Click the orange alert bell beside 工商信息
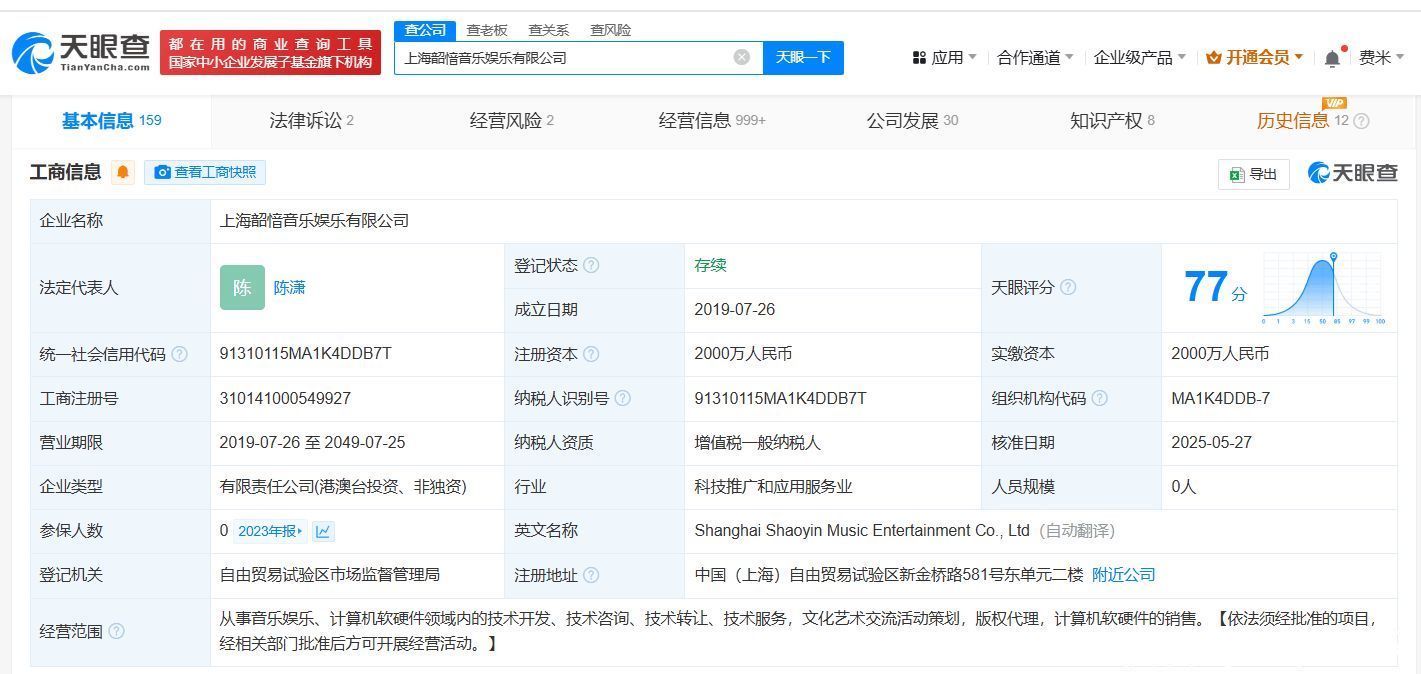Image resolution: width=1421 pixels, height=674 pixels. (x=123, y=172)
